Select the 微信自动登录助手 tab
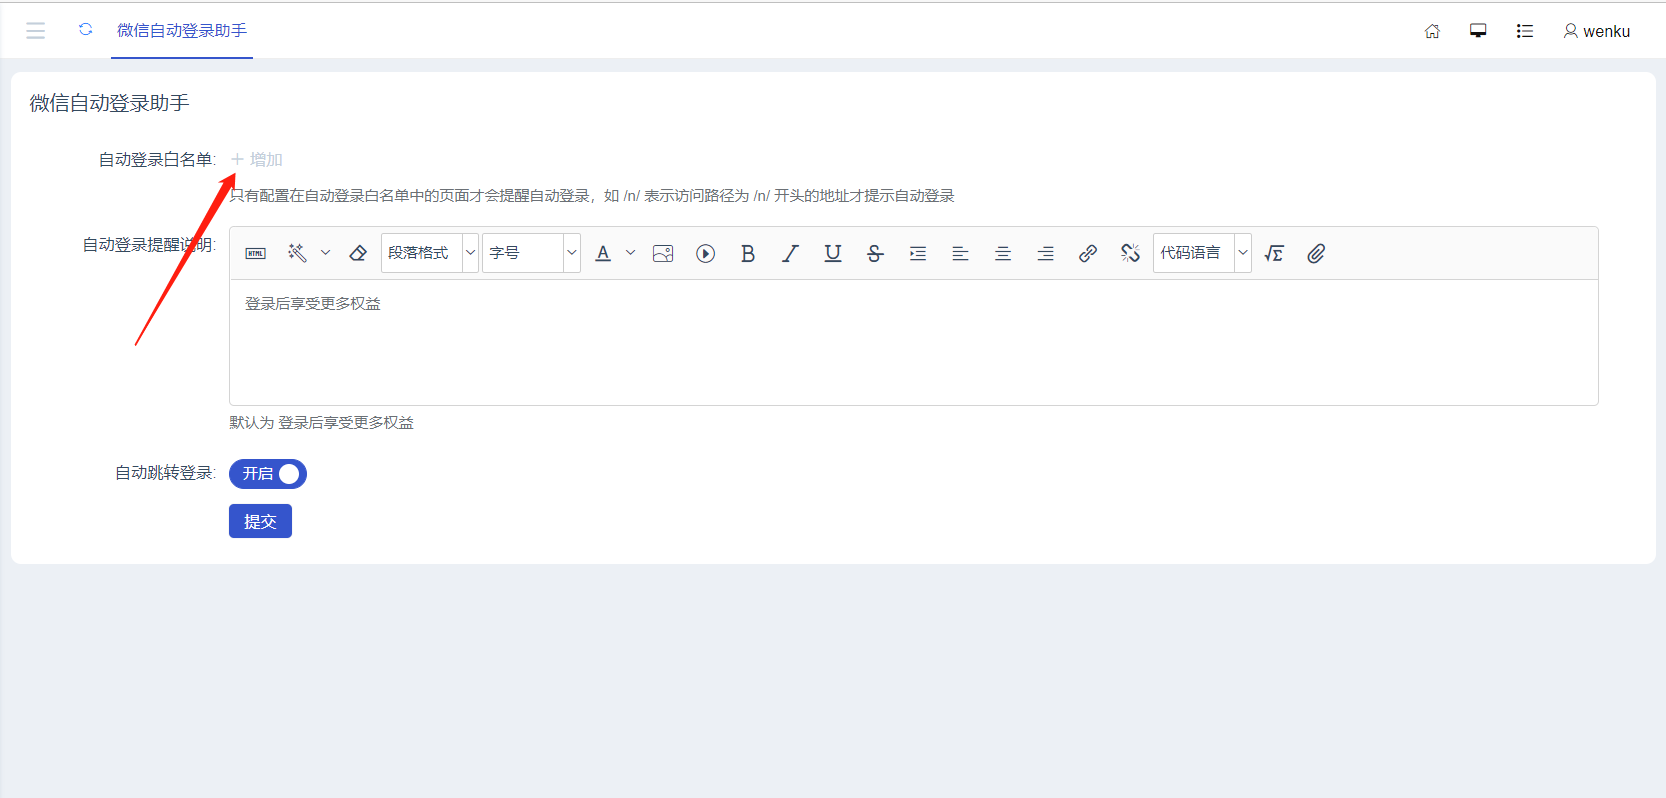Viewport: 1666px width, 798px height. (182, 31)
